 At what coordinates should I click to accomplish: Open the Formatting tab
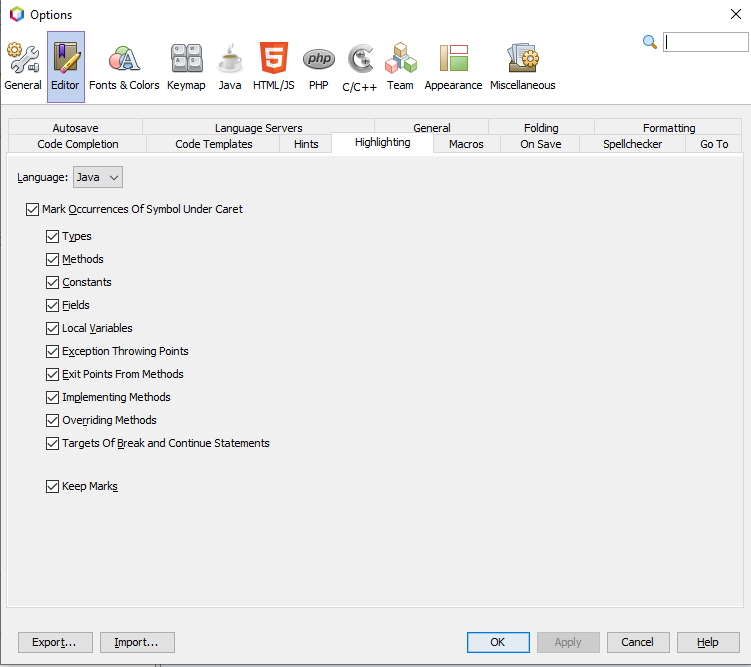[x=668, y=128]
